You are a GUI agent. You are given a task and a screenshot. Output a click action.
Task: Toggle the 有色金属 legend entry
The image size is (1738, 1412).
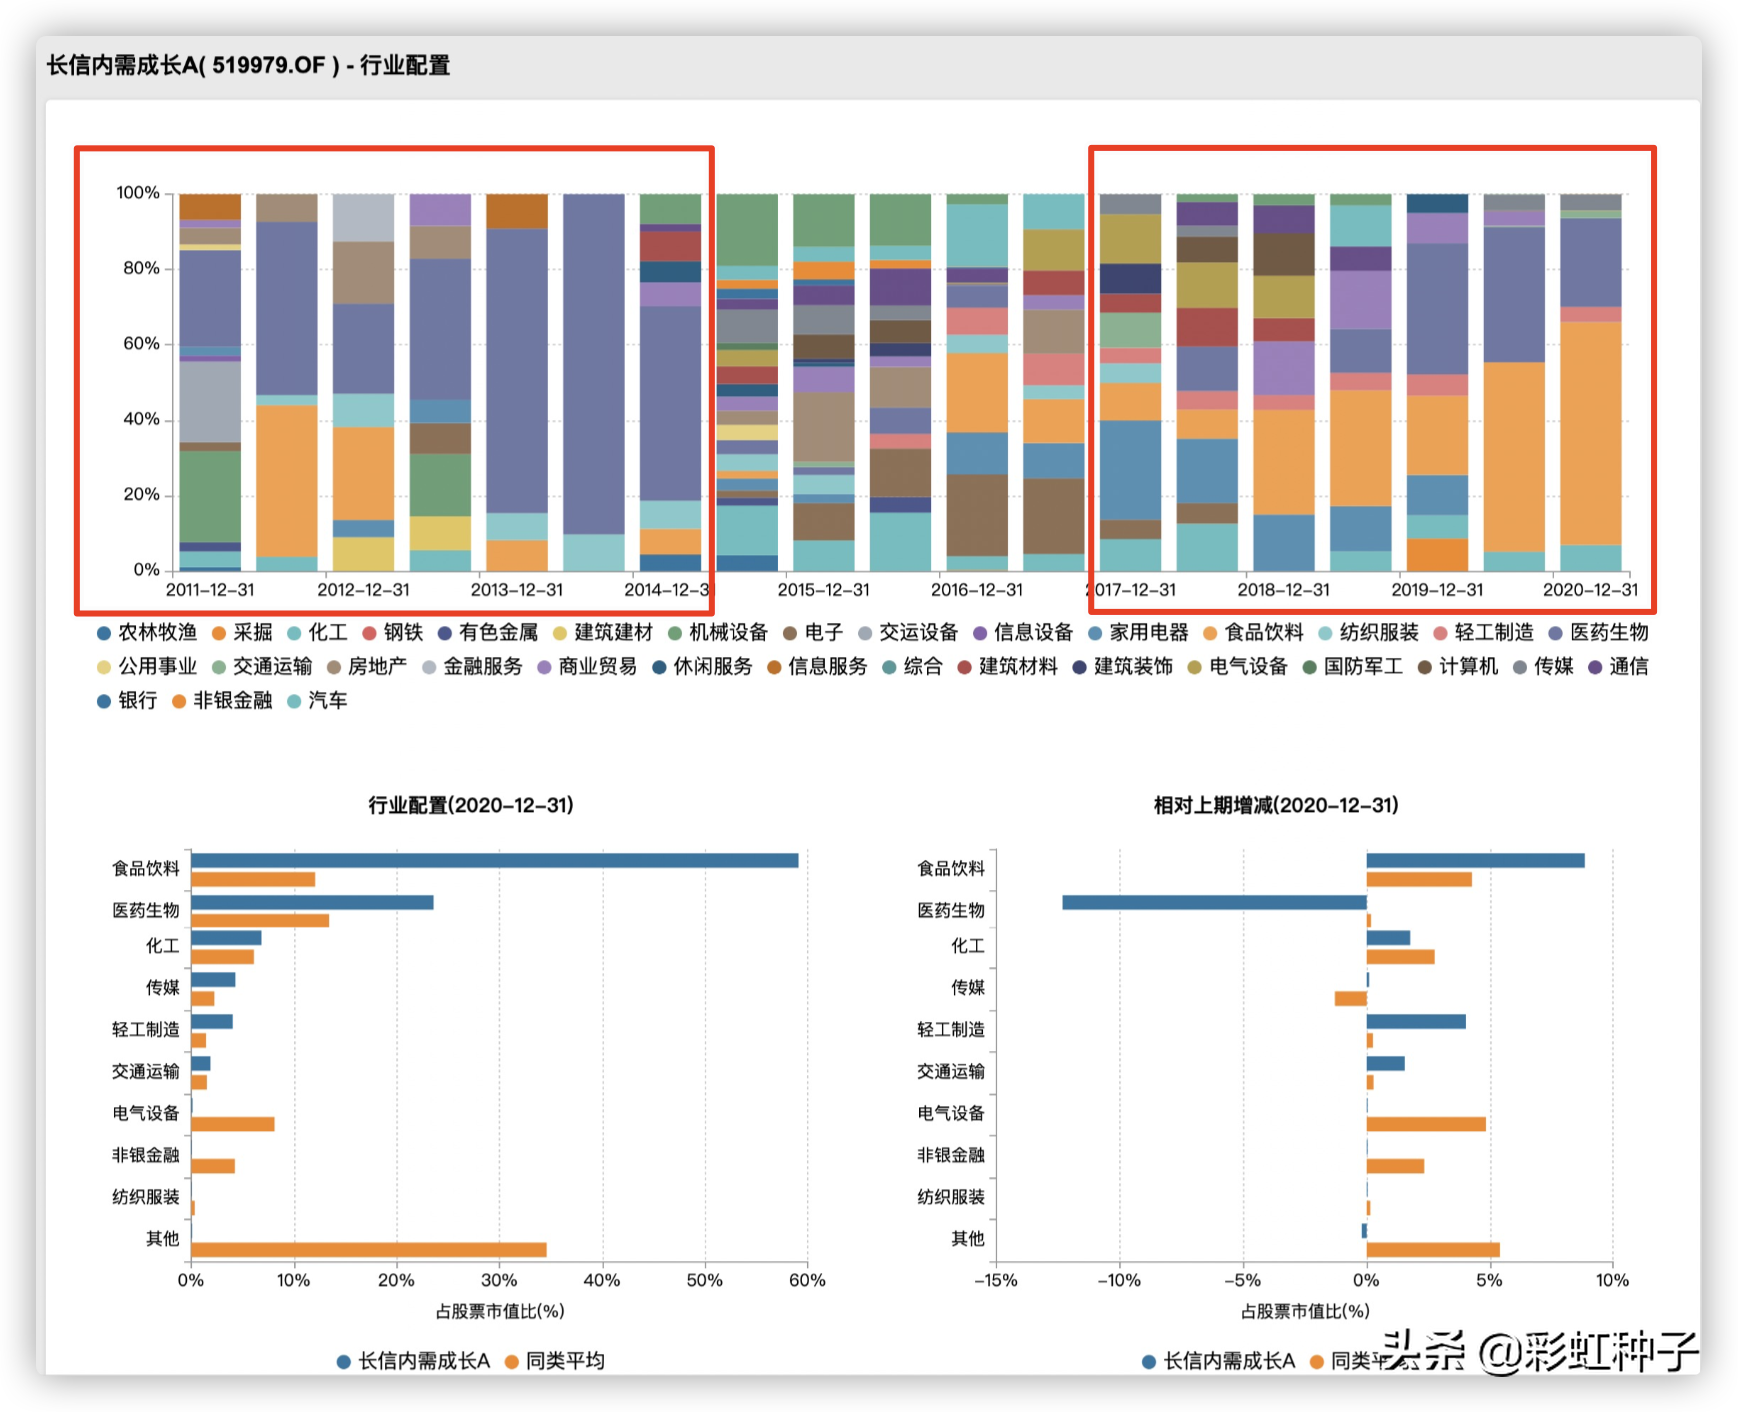[x=488, y=632]
